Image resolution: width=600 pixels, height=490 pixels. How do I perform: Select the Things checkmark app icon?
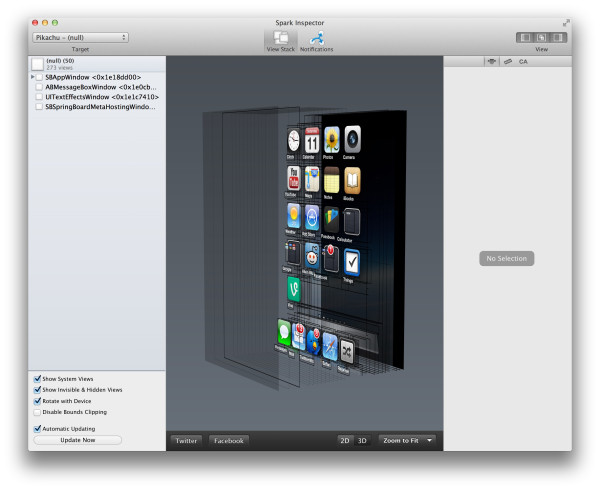point(352,262)
